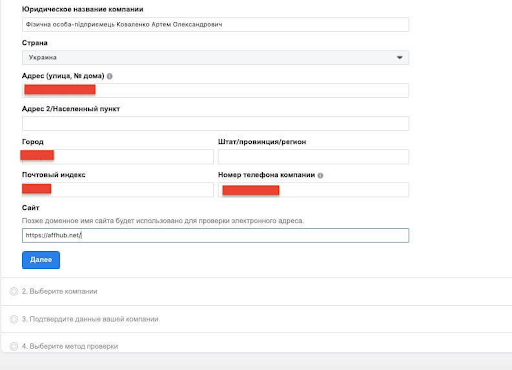This screenshot has height=370, width=512.
Task: Click the Сайт label heading
Action: [x=31, y=208]
